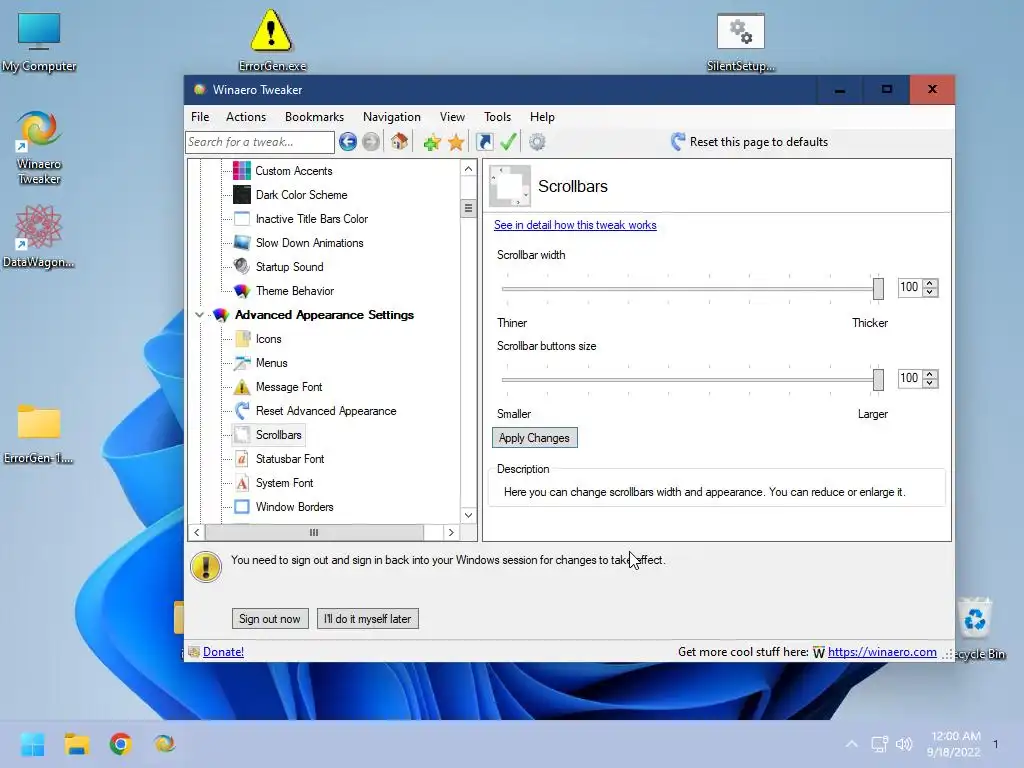
Task: Click the Search for a tweak field
Action: point(260,142)
